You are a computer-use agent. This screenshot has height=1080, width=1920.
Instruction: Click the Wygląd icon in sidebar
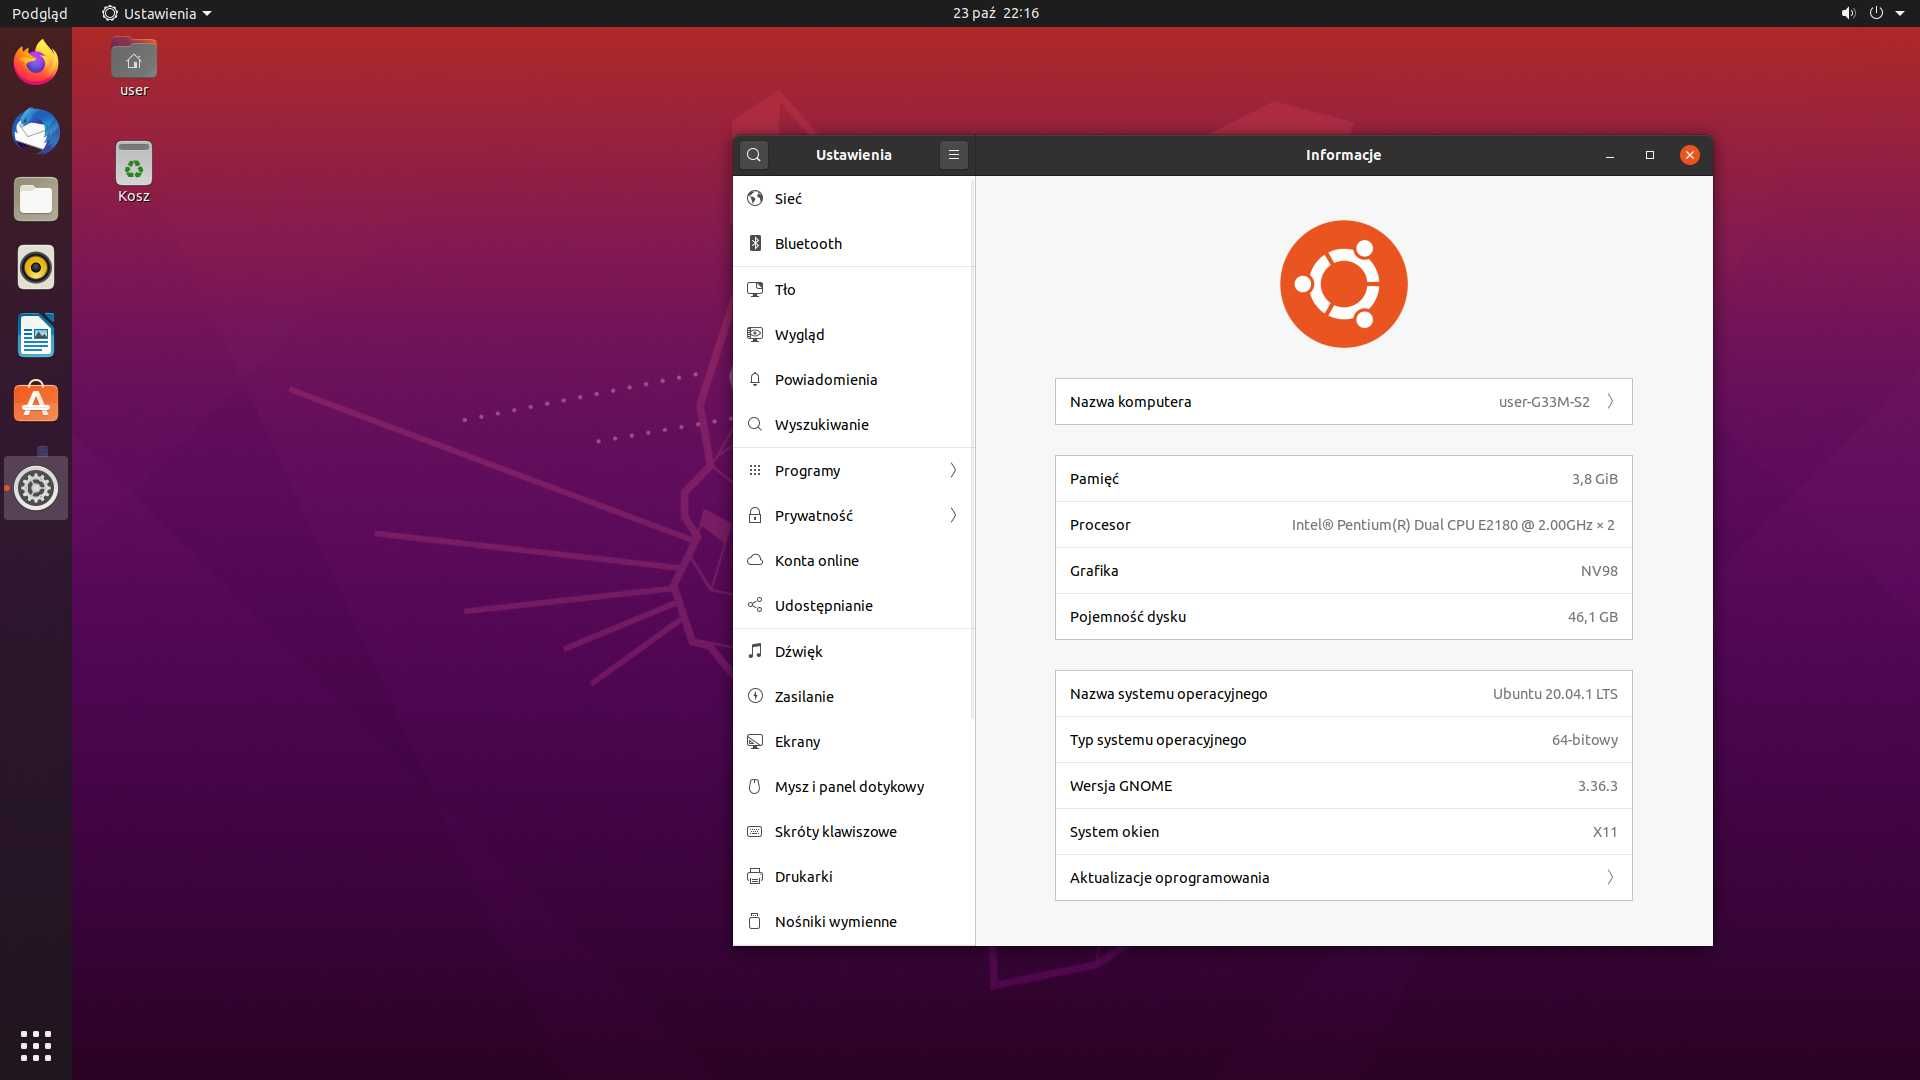pos(755,334)
